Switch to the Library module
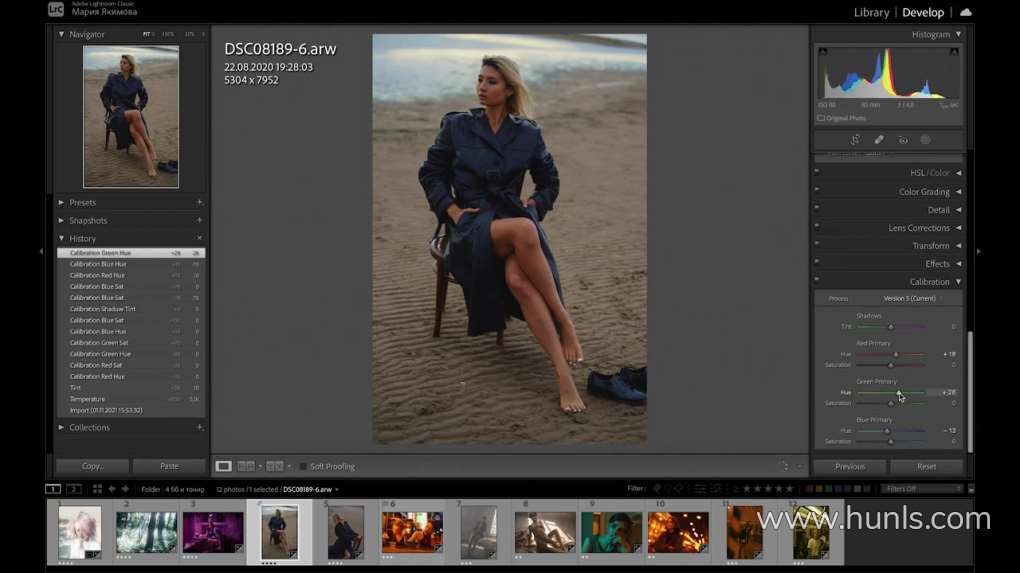1020x573 pixels. click(x=871, y=13)
